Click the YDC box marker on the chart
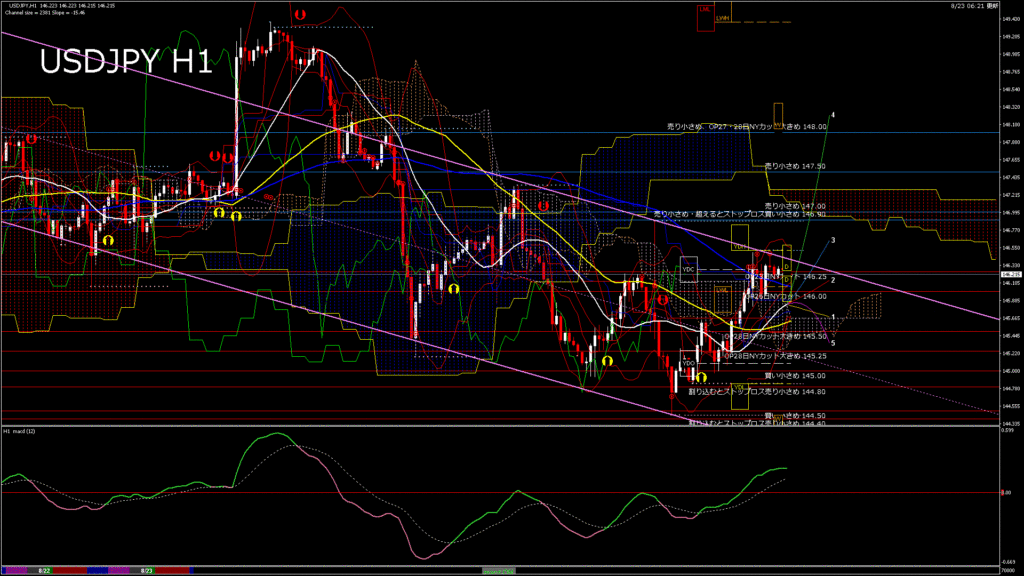Screen dimensions: 1024x576 point(688,268)
